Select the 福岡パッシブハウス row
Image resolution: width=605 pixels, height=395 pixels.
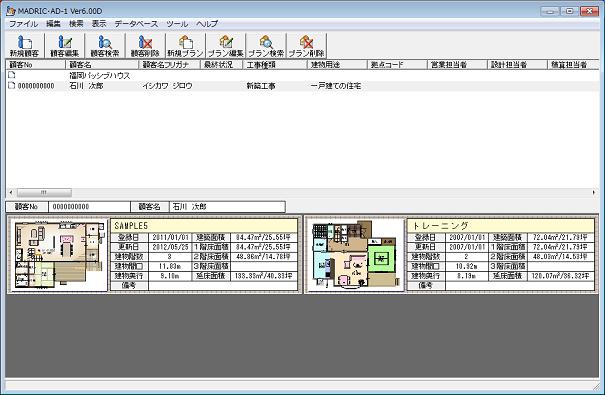point(302,76)
